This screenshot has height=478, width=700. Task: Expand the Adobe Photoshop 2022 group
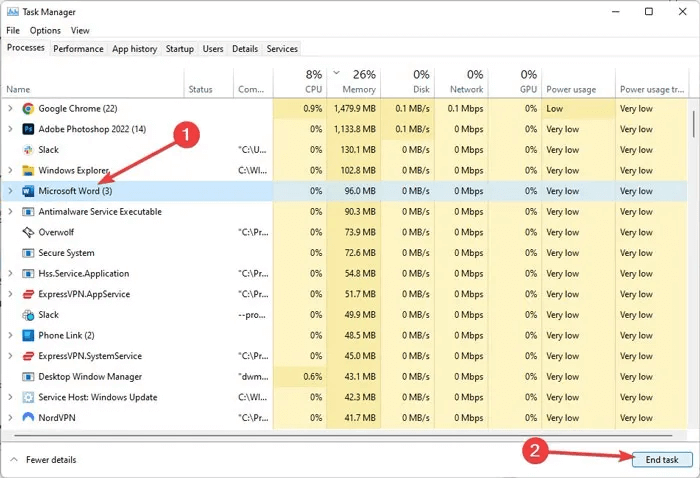10,129
